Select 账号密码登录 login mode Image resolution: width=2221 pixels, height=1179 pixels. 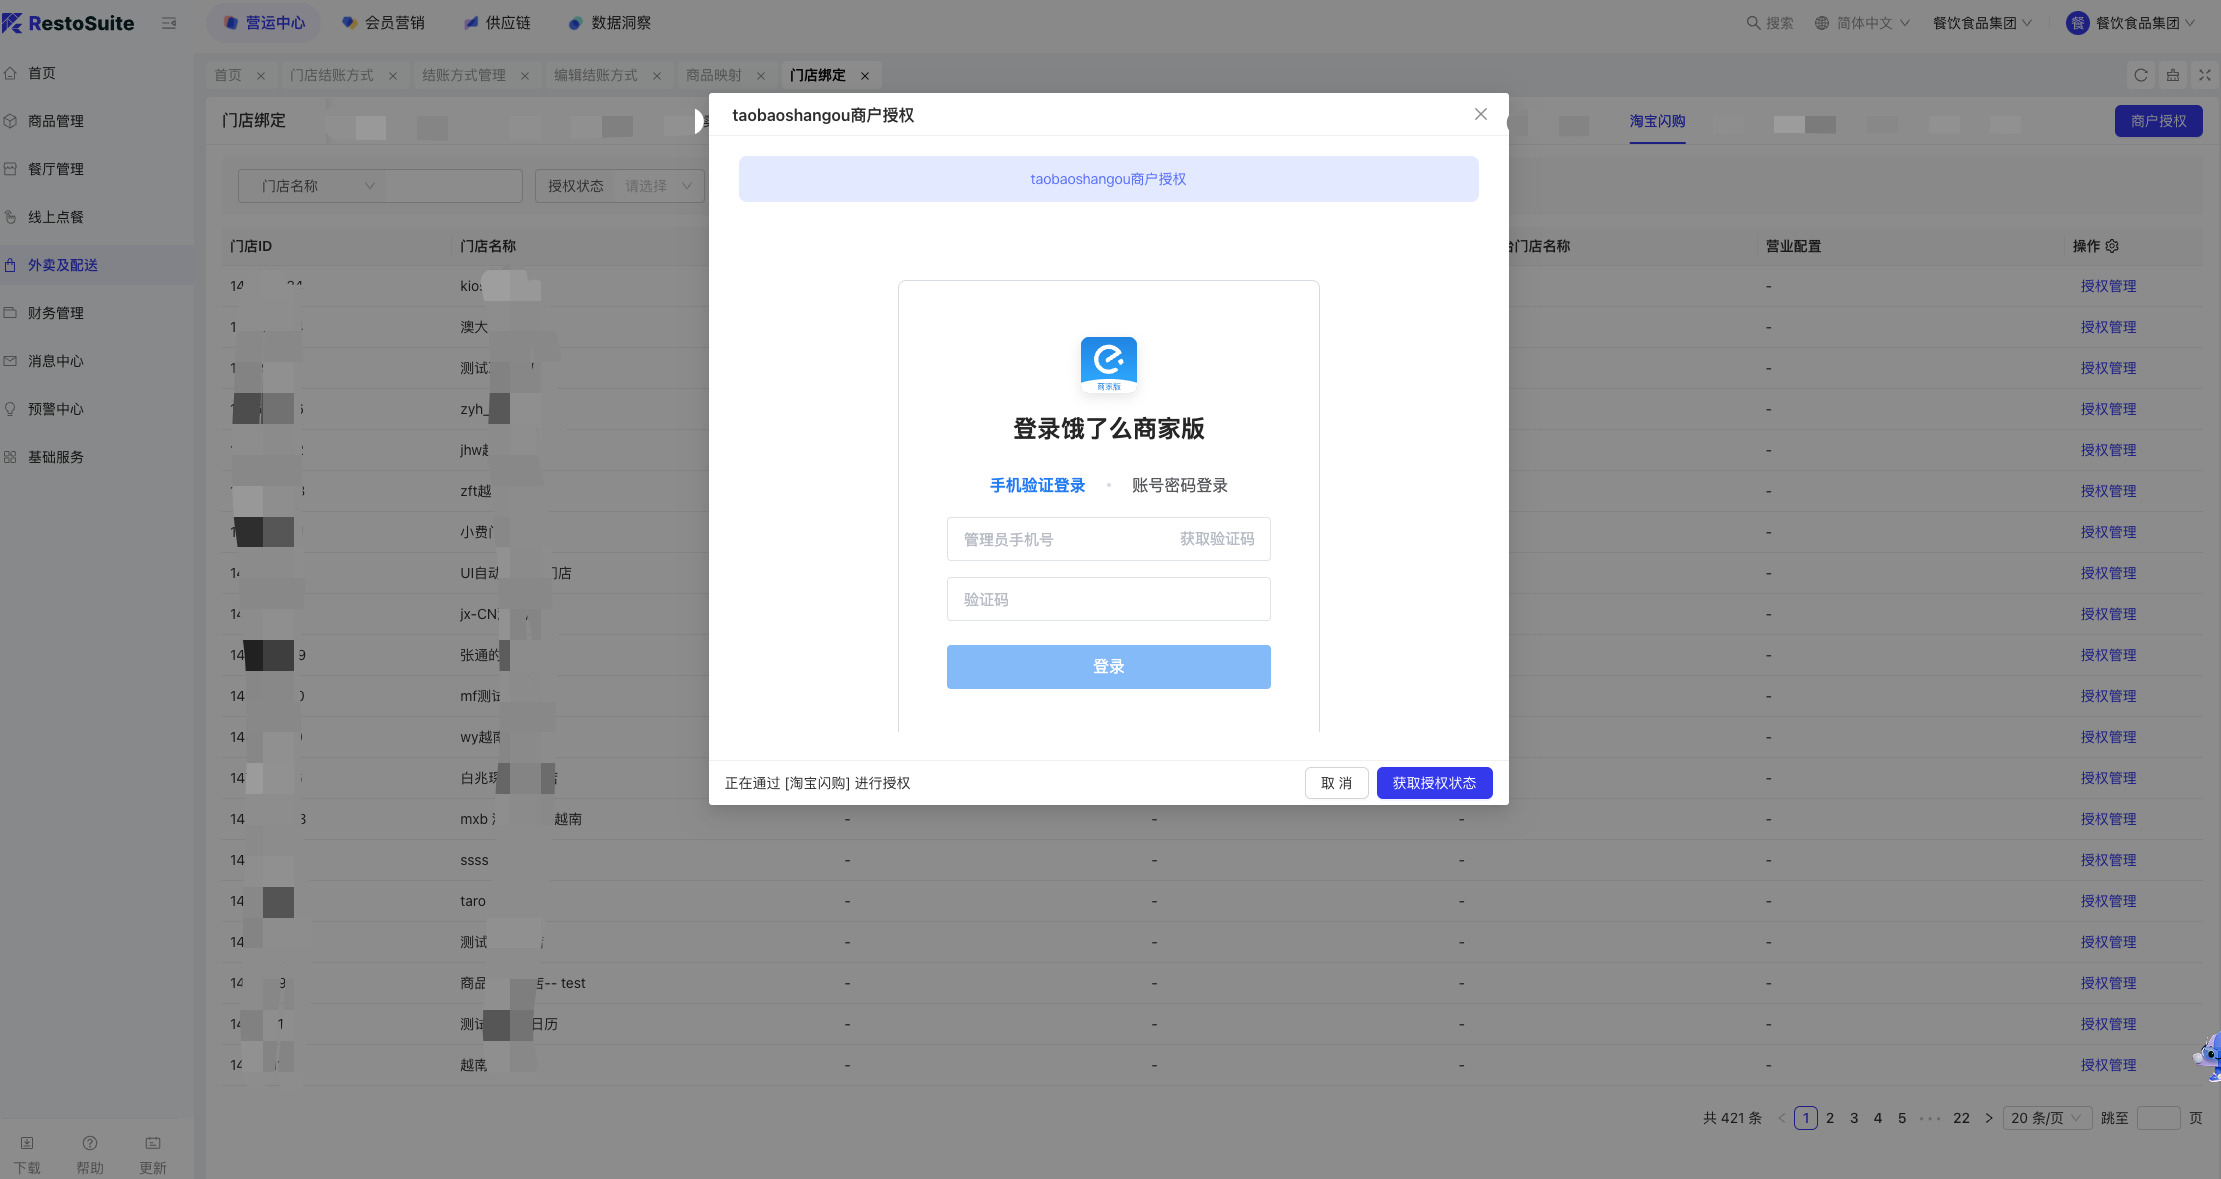coord(1179,485)
